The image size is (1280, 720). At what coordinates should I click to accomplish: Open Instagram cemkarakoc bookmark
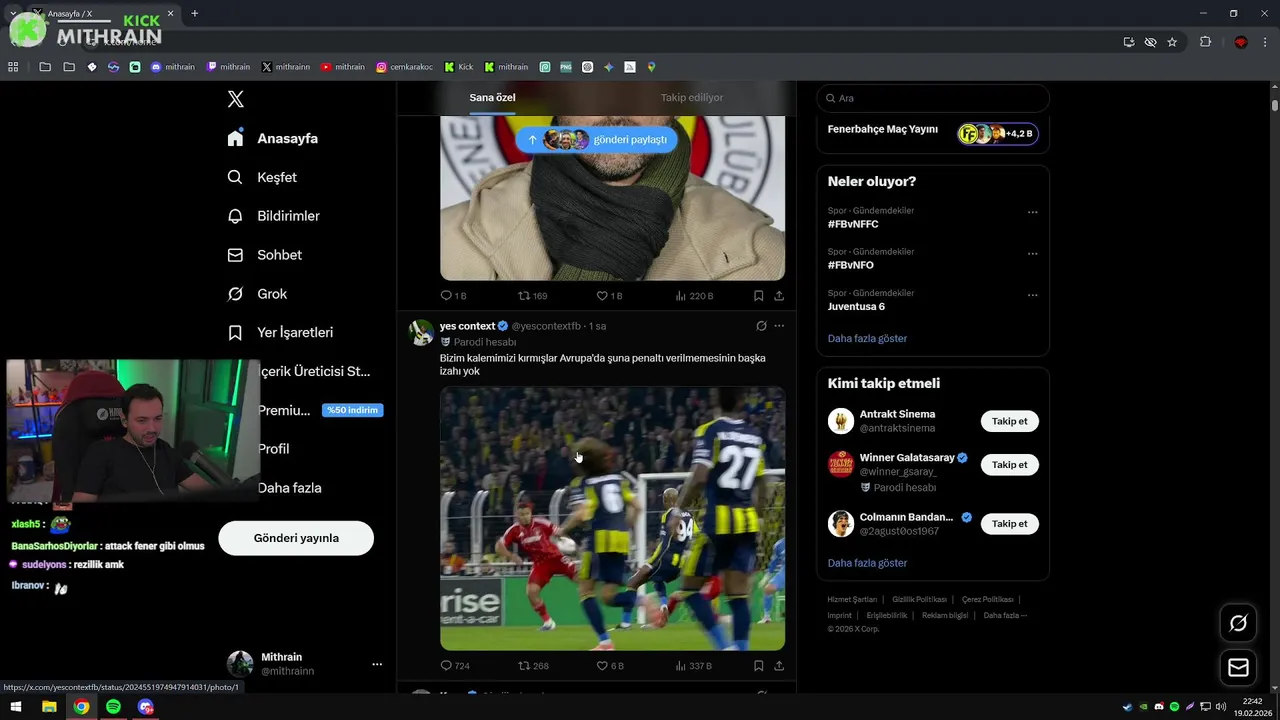pos(405,67)
